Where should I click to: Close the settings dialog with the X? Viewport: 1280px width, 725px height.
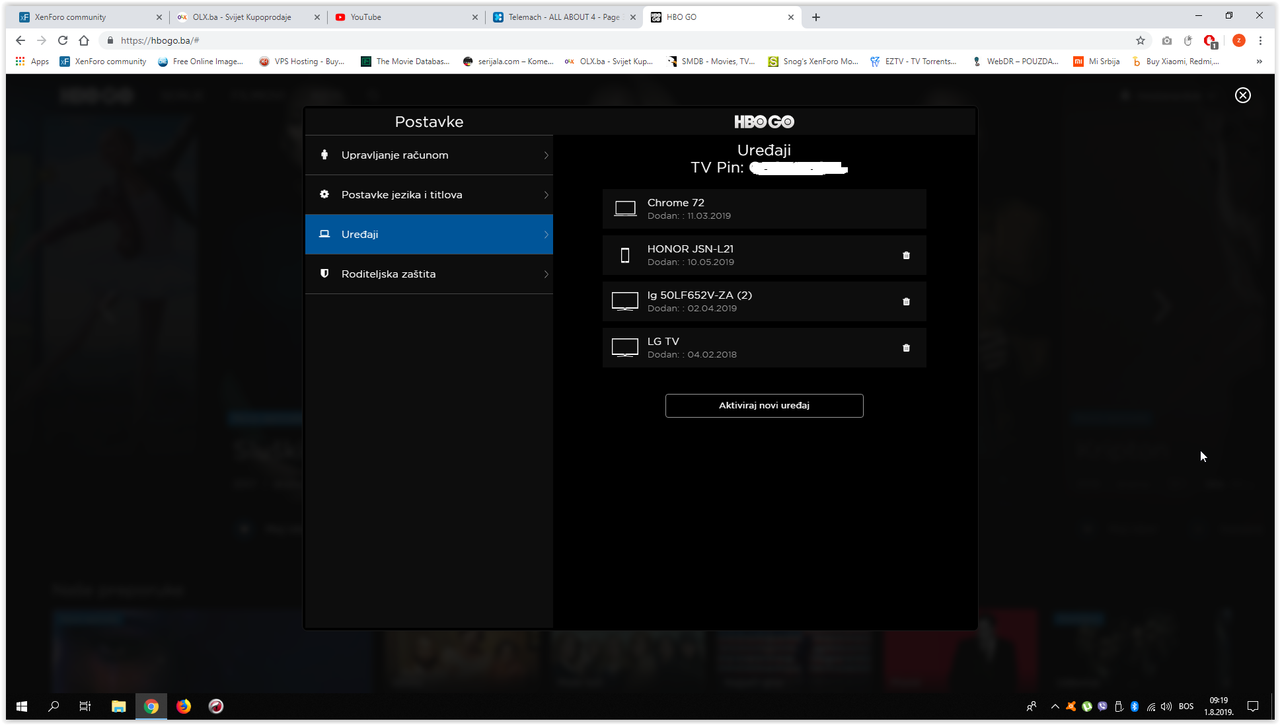click(x=1243, y=95)
